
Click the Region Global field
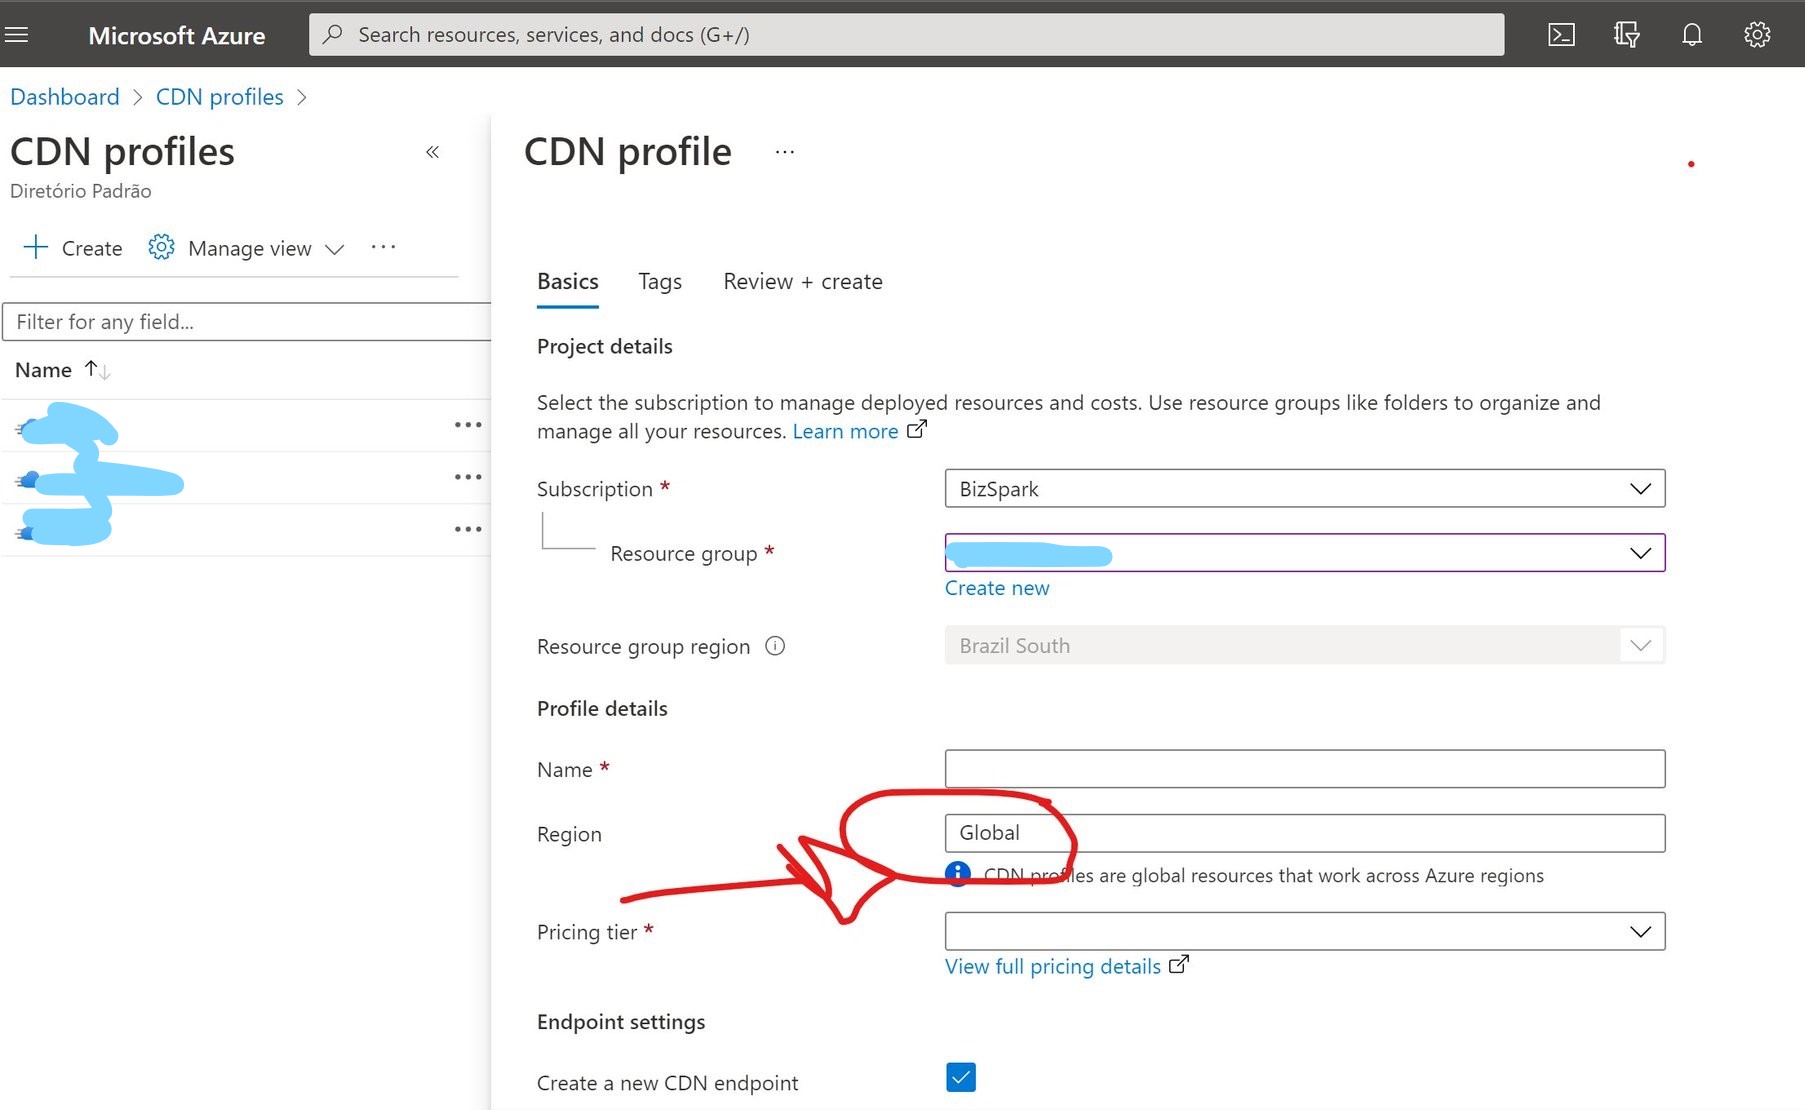click(1304, 833)
